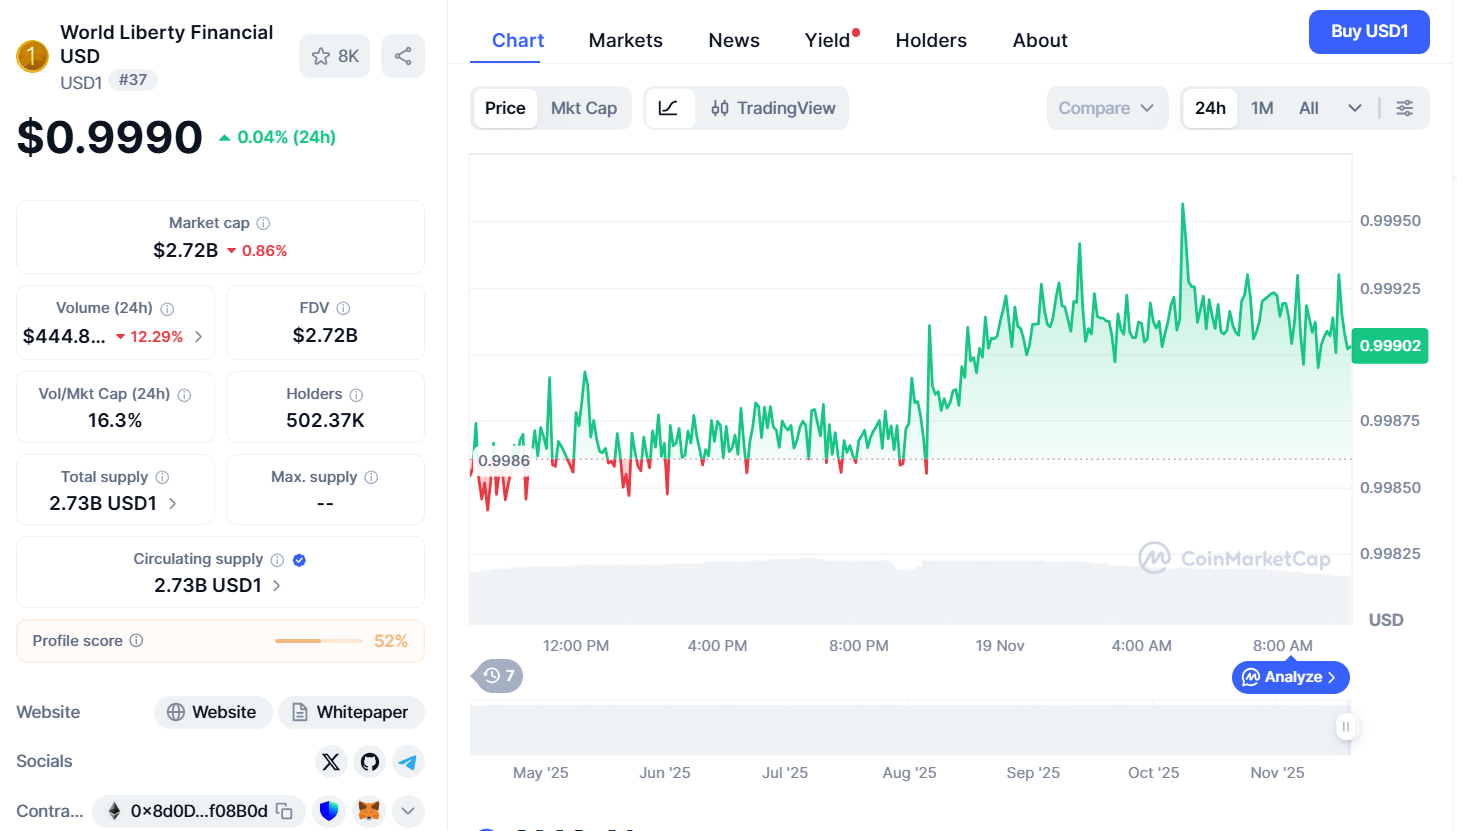Click the Buy USD1 button

point(1368,31)
